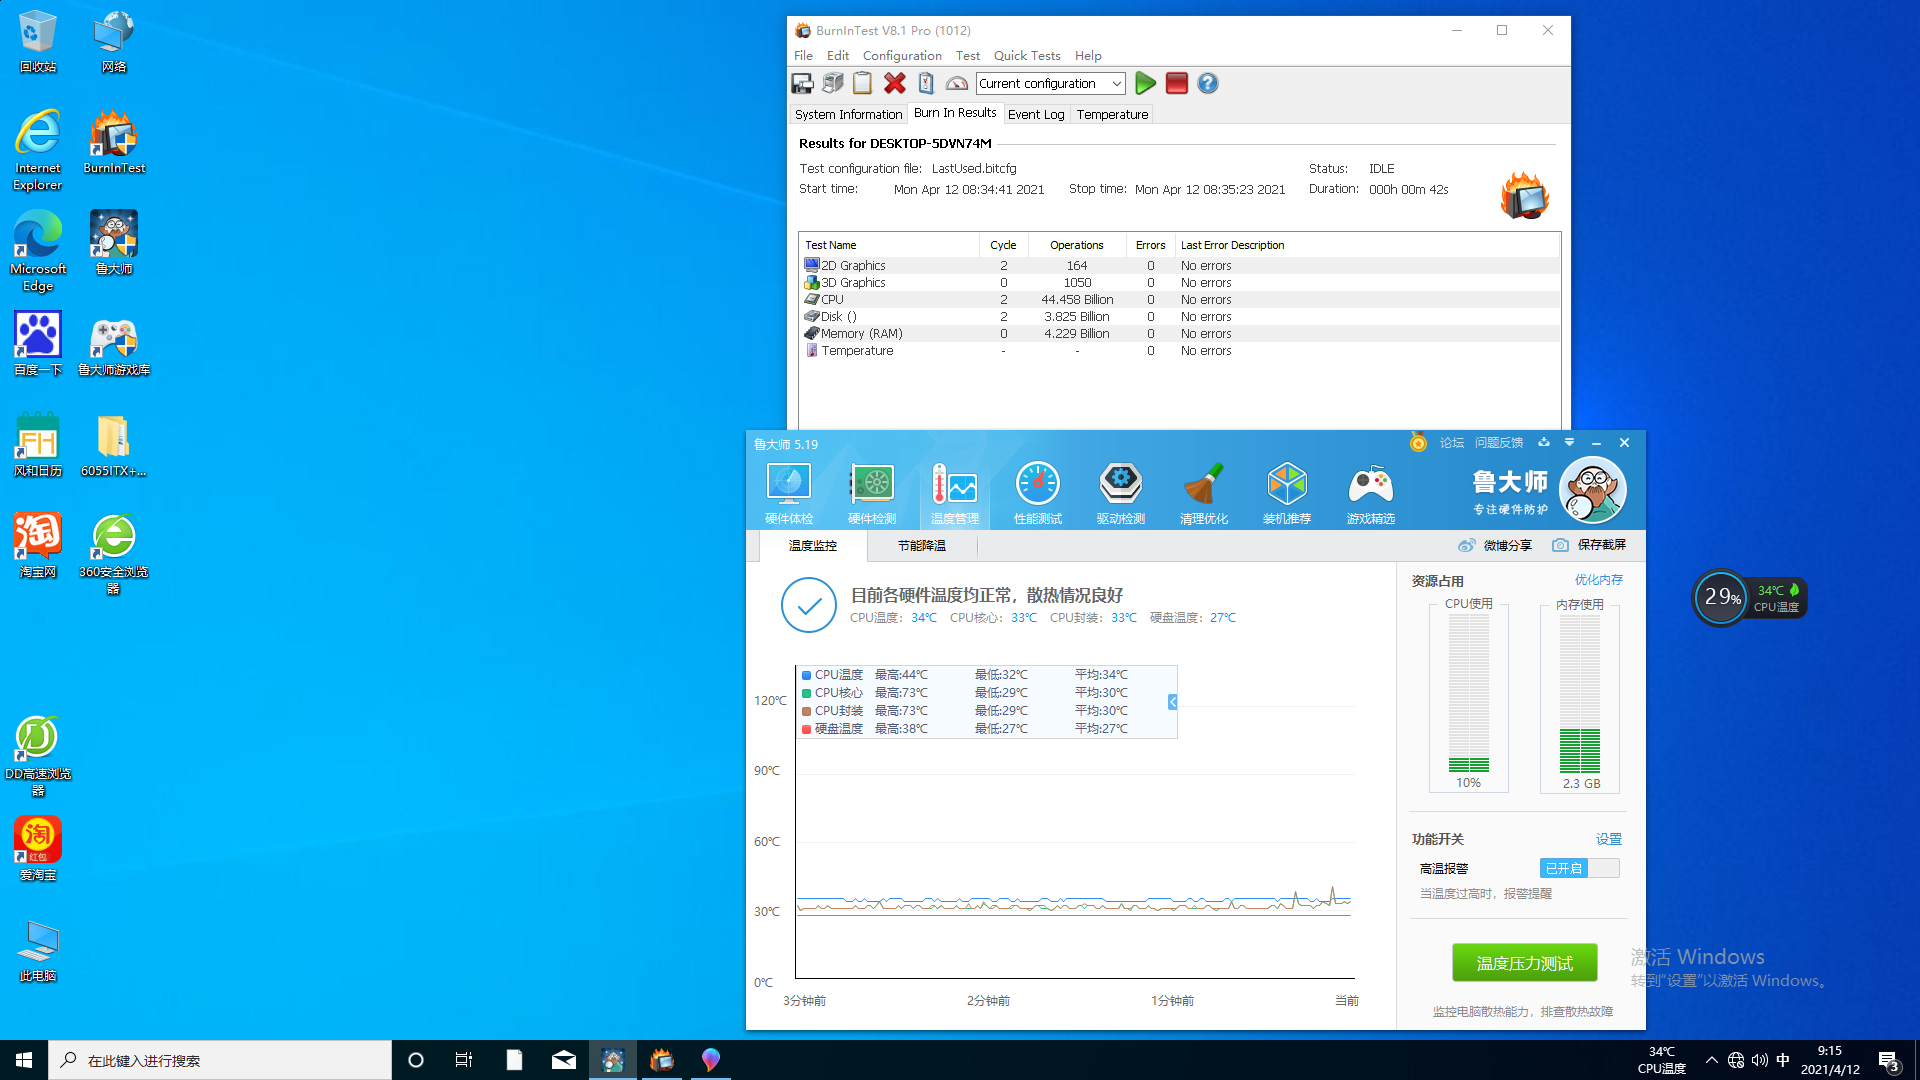
Task: Open the Help menu in BurnInTest
Action: click(1088, 56)
